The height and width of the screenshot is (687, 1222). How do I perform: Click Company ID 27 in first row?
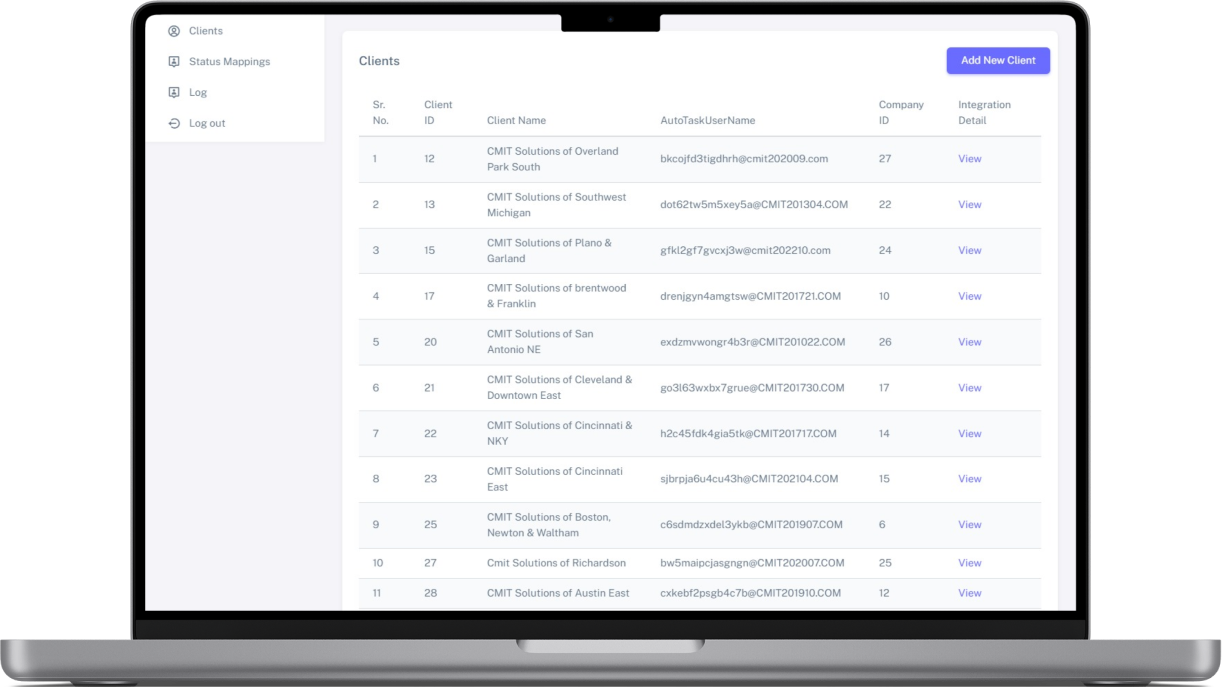point(885,159)
